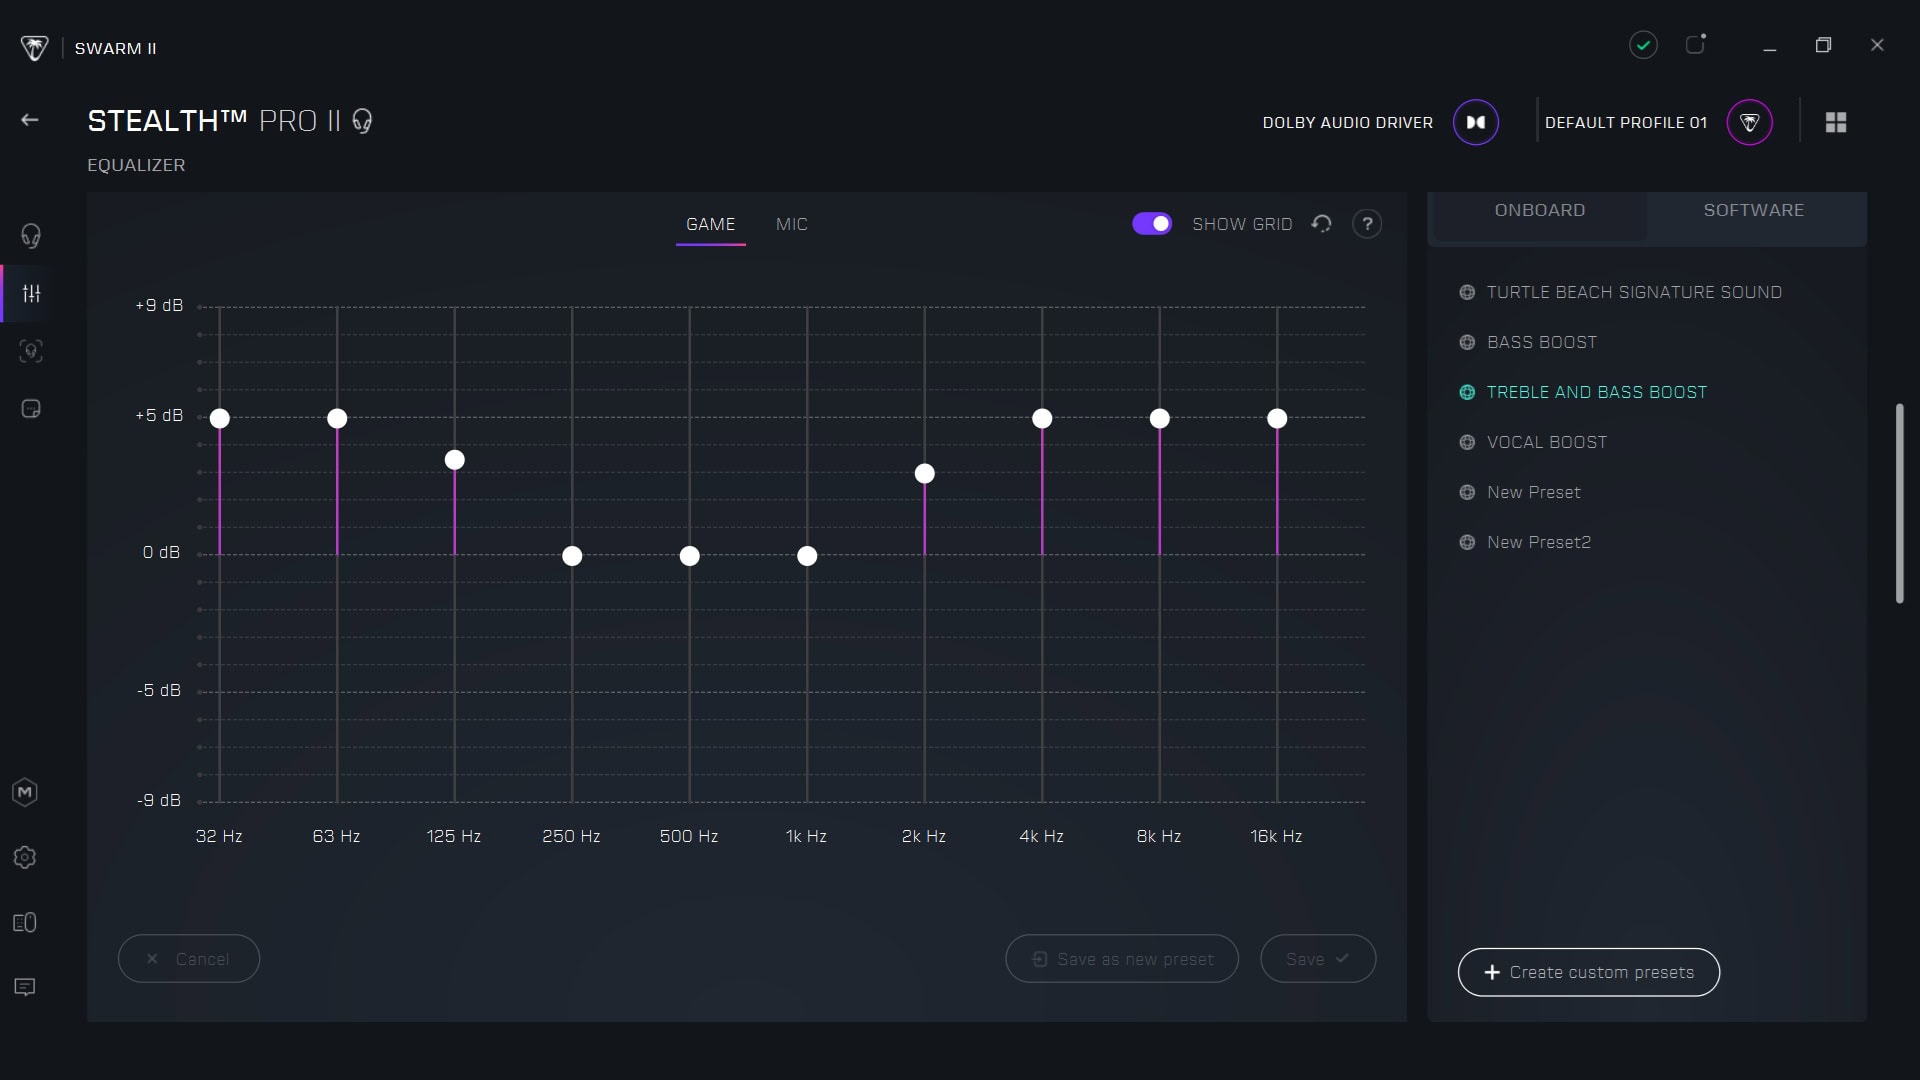Open the device grid overview icon

pyautogui.click(x=1836, y=122)
